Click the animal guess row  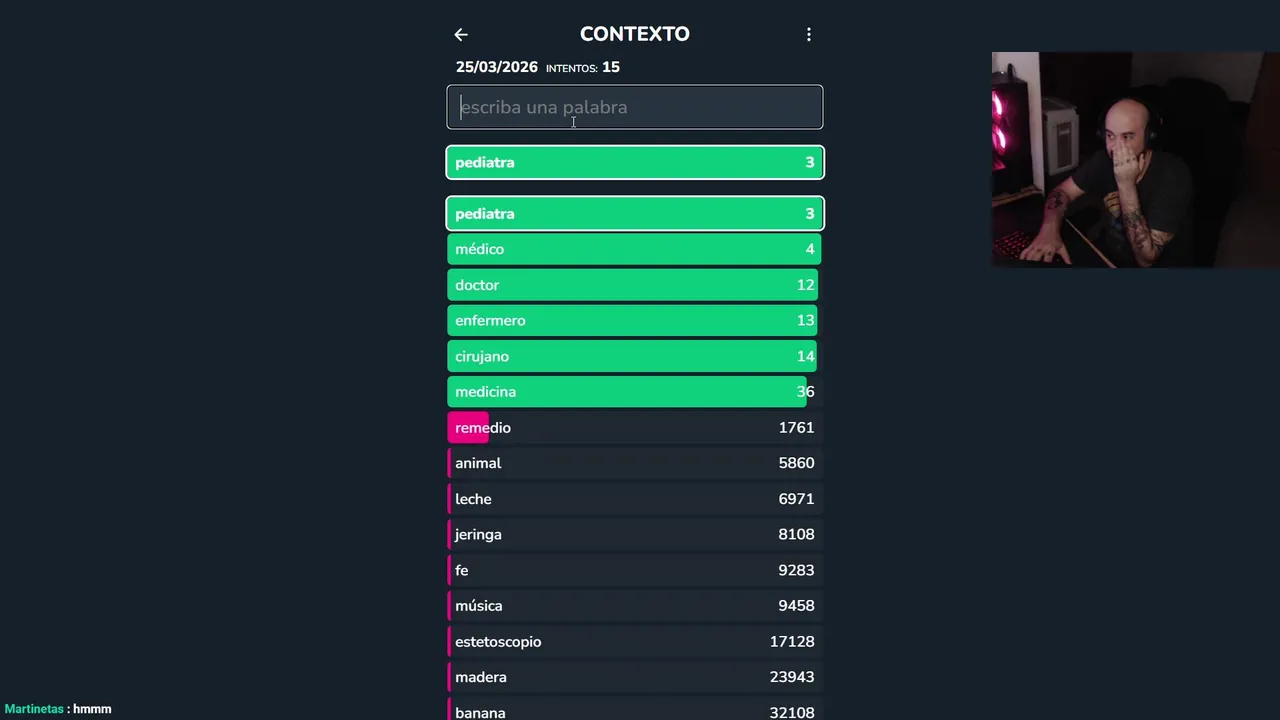(x=635, y=463)
